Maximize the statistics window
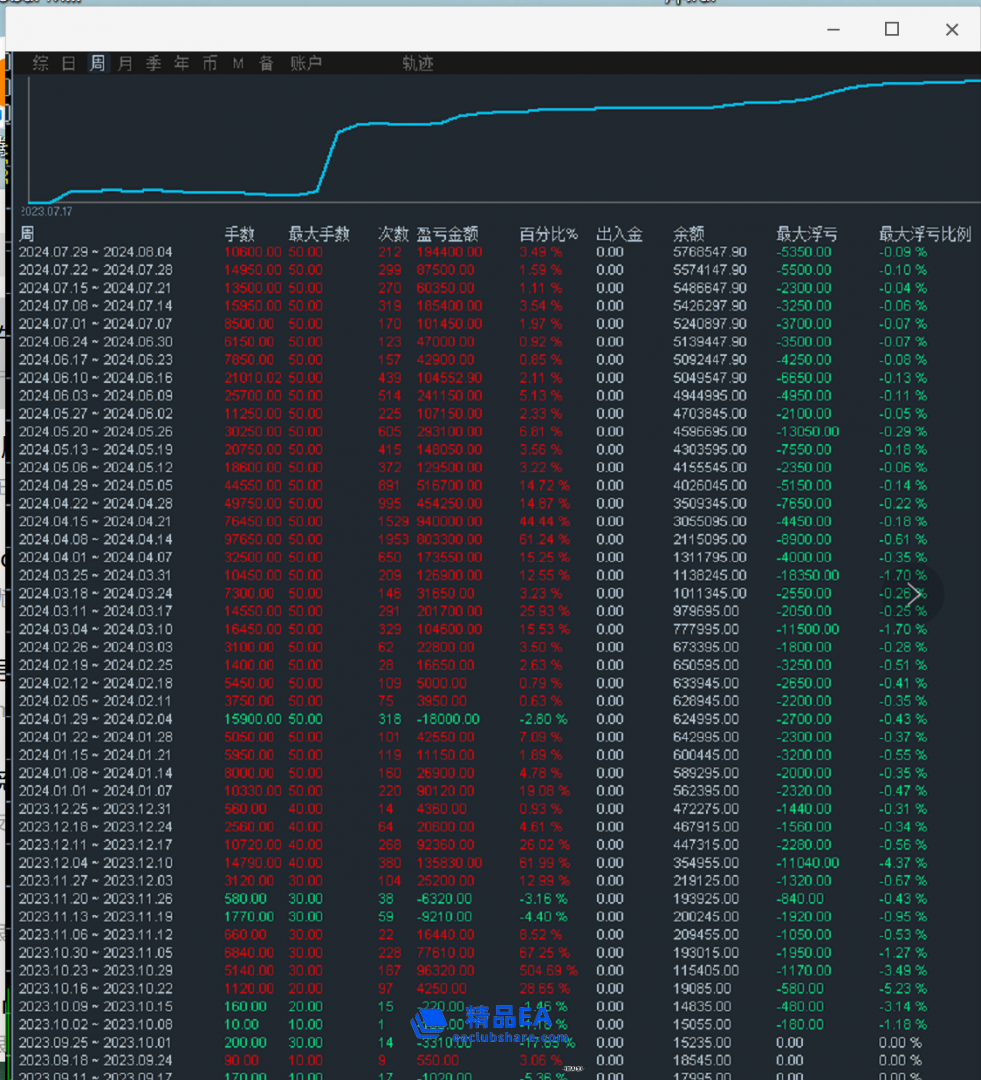Viewport: 981px width, 1080px height. (x=891, y=29)
